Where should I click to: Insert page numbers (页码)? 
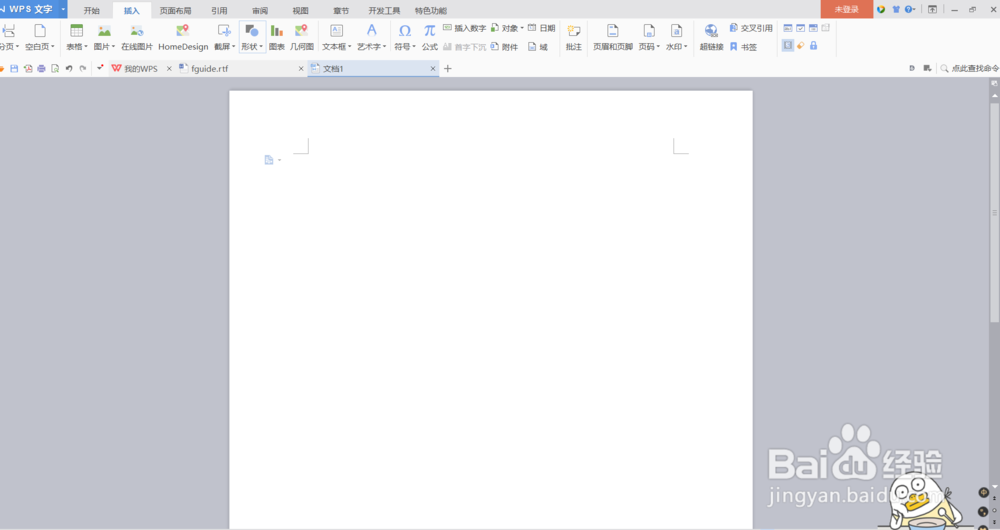pos(649,37)
